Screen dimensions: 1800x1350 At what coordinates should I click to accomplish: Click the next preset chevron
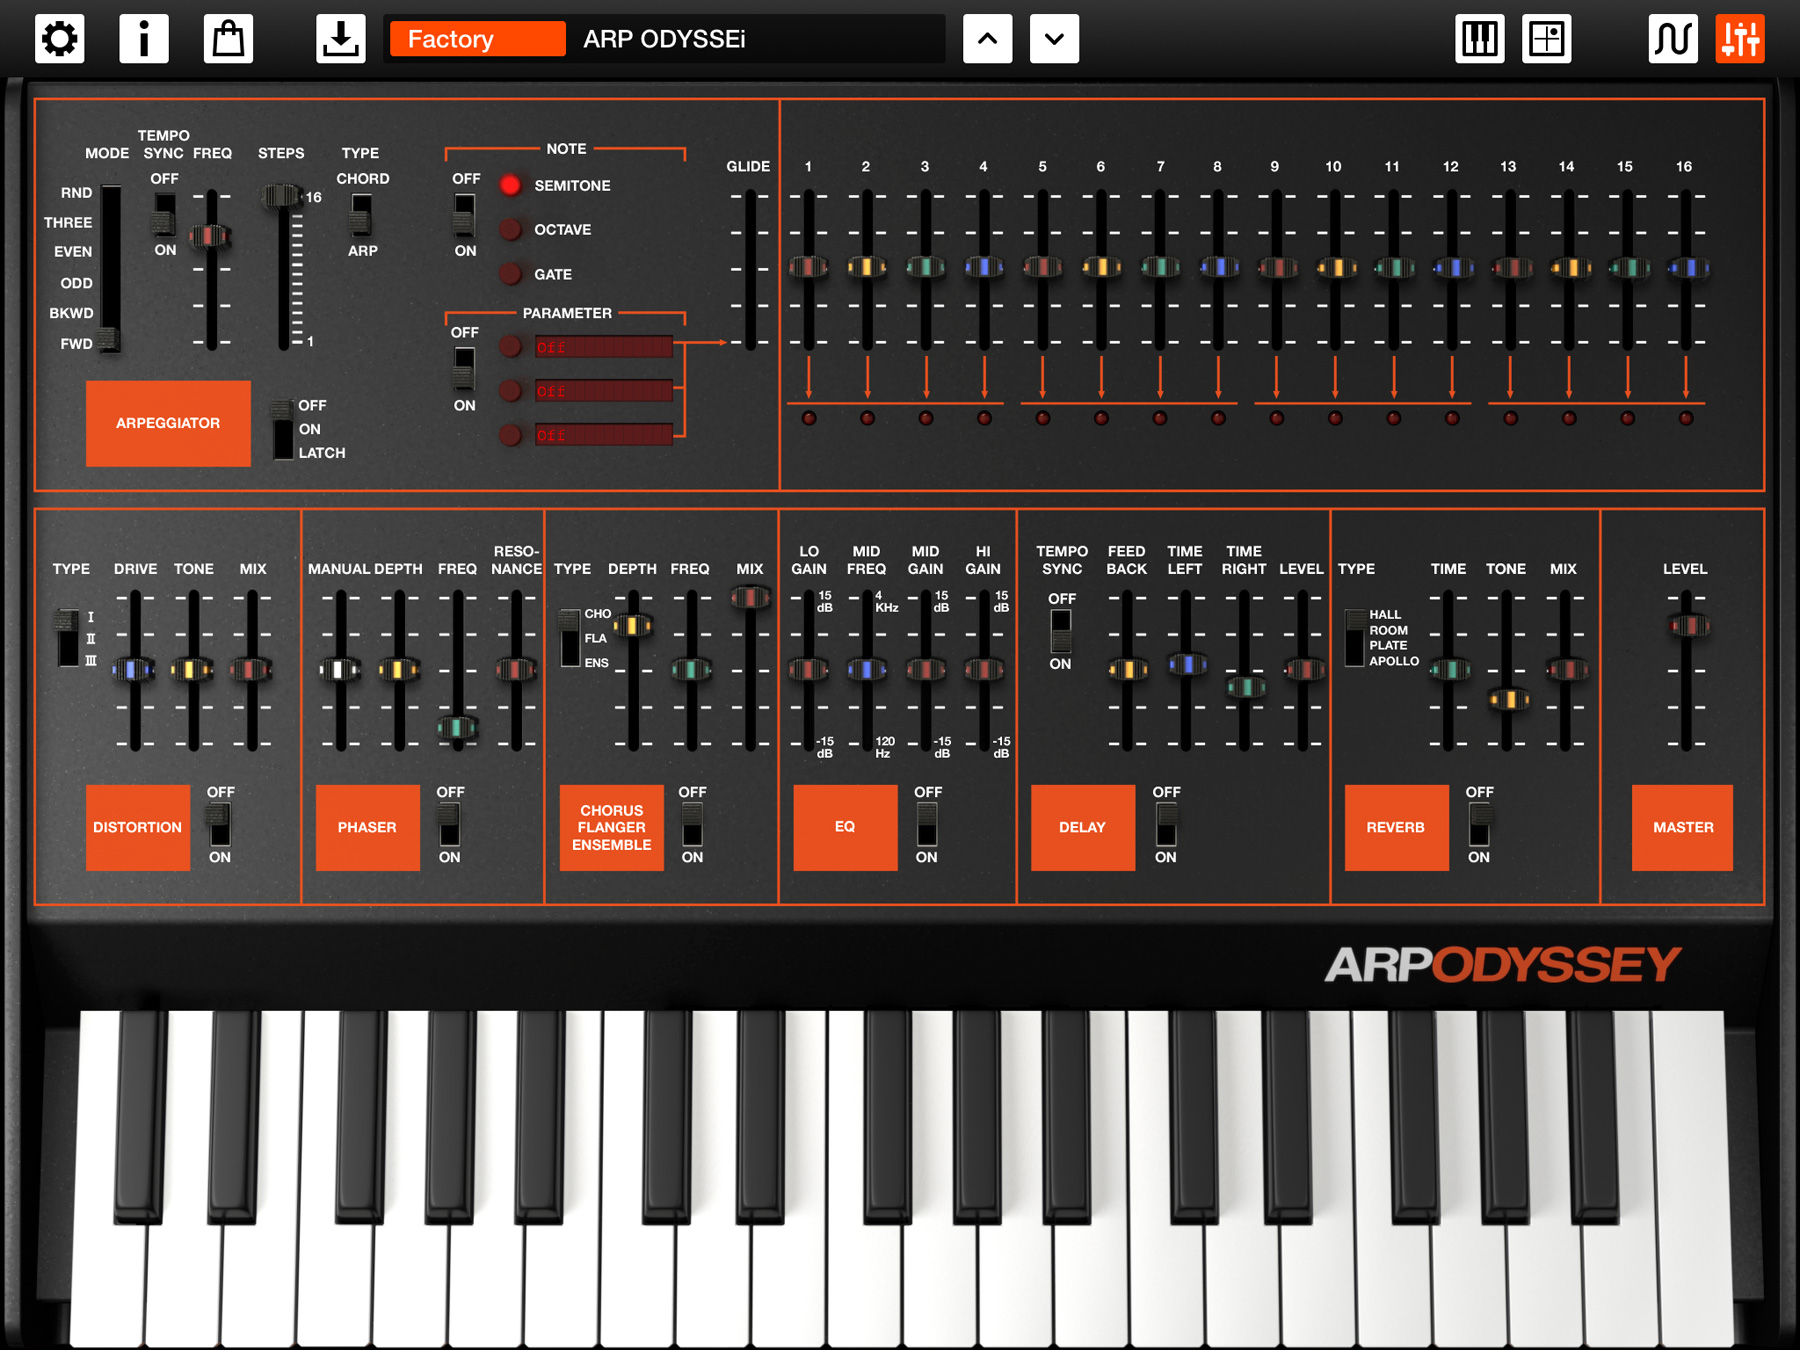coord(1053,39)
